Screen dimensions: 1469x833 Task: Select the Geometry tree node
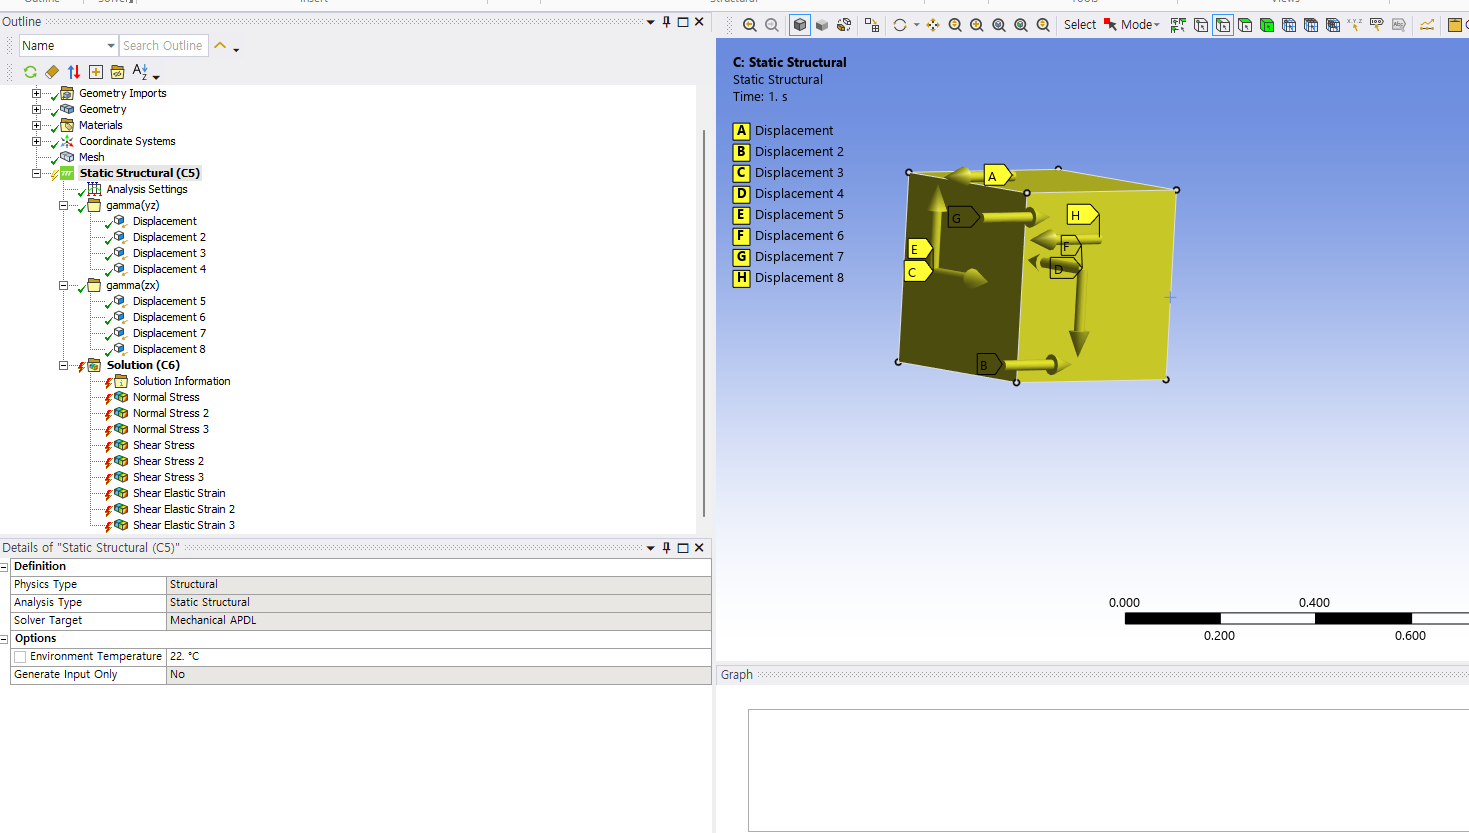[x=103, y=109]
